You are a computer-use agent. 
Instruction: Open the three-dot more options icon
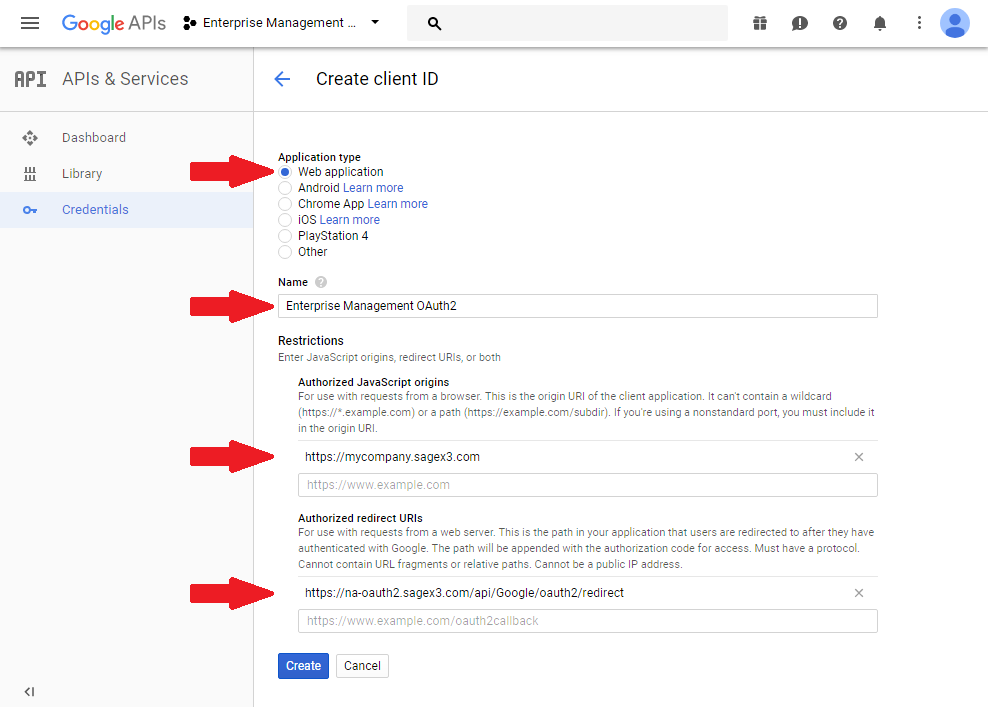[x=919, y=22]
